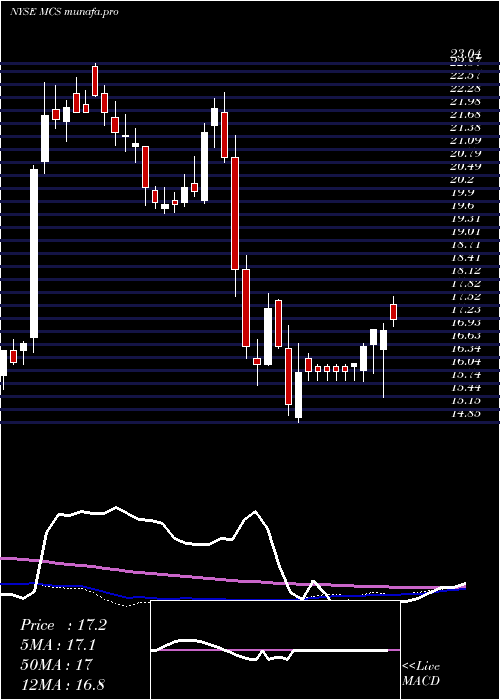
Task: Click the 'Price : 17.2' readout
Action: (x=63, y=625)
